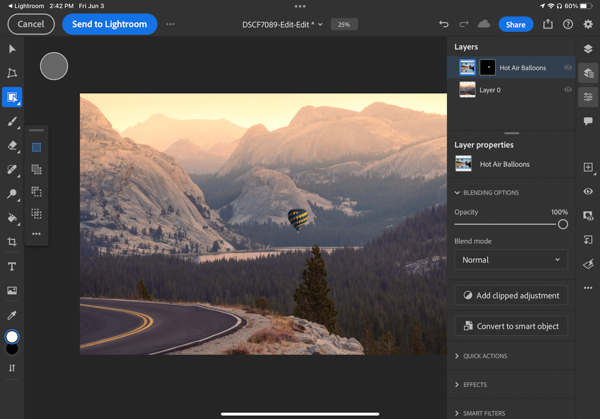This screenshot has height=419, width=600.
Task: Open more options next to Send to Lightroom
Action: [x=170, y=24]
